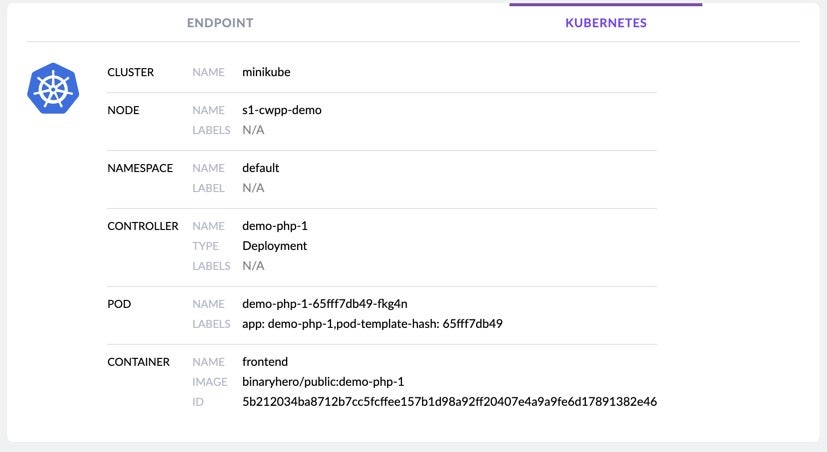Click the NODE section heading

(x=123, y=110)
